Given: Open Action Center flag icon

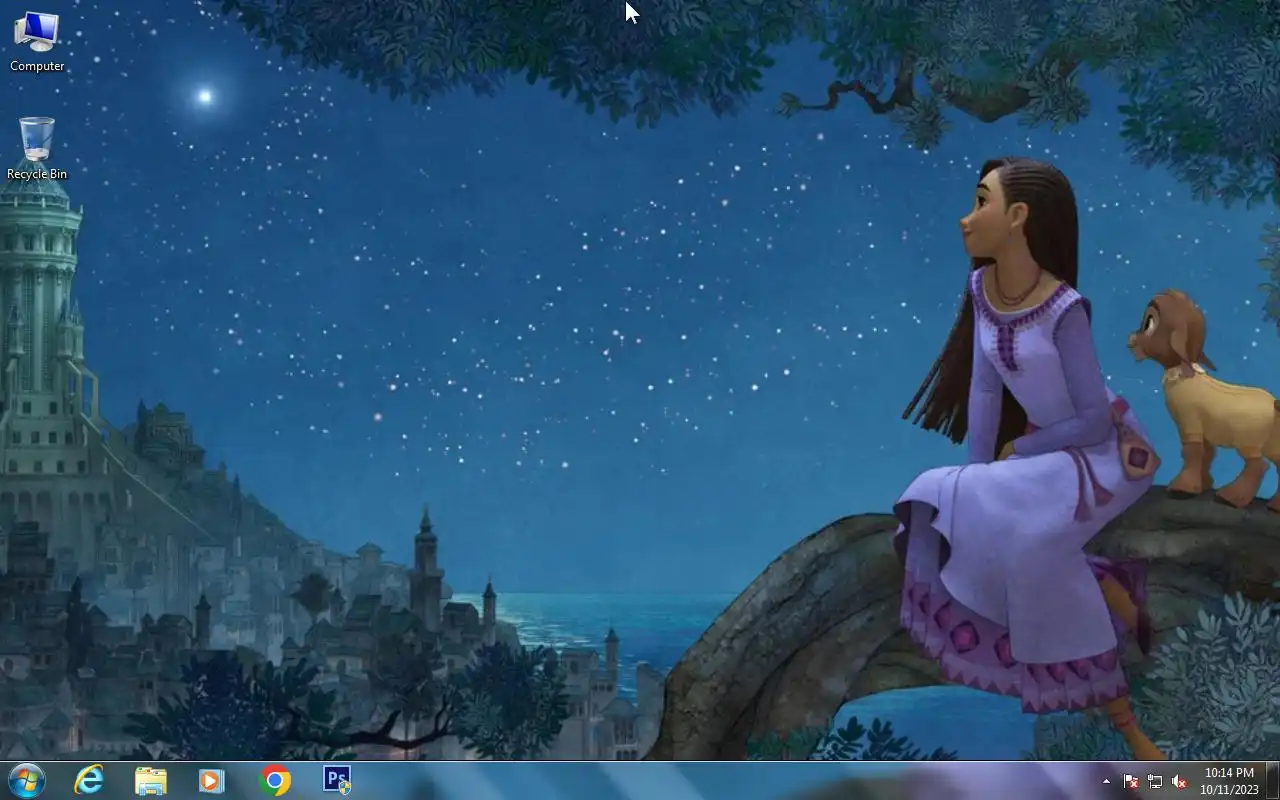Looking at the screenshot, I should click(x=1131, y=781).
